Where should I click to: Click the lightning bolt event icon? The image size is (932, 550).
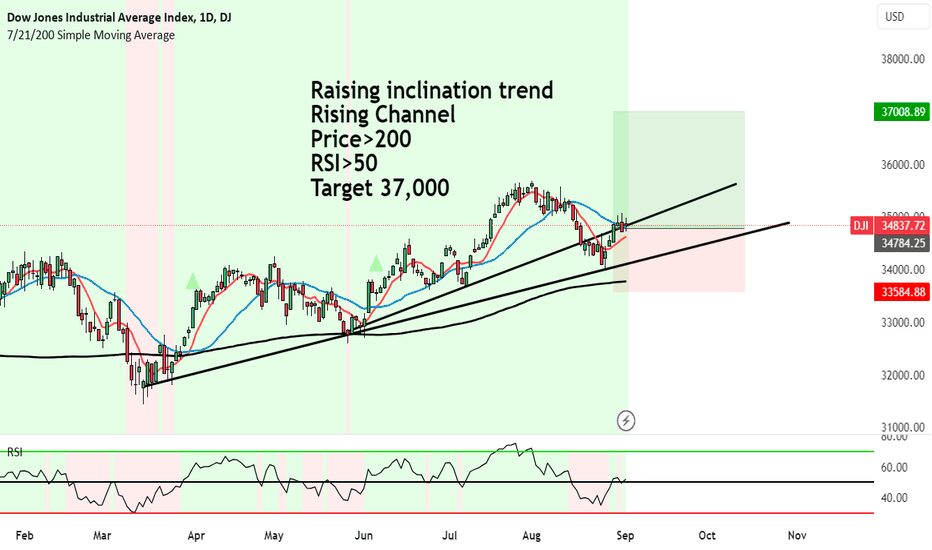tap(625, 421)
